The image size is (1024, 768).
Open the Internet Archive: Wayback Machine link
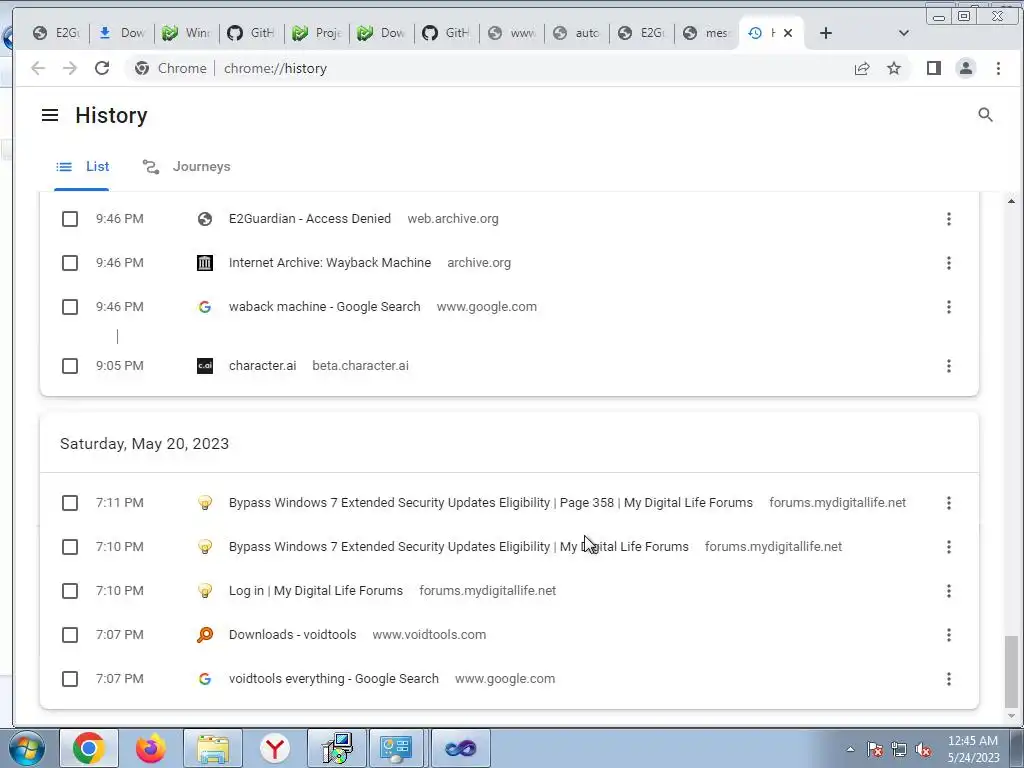[330, 263]
